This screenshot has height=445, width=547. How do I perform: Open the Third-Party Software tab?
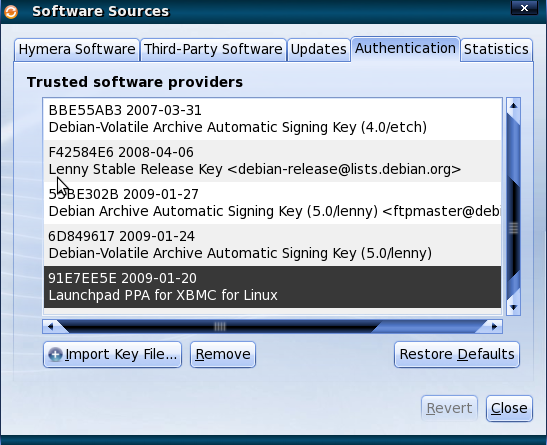click(x=213, y=50)
